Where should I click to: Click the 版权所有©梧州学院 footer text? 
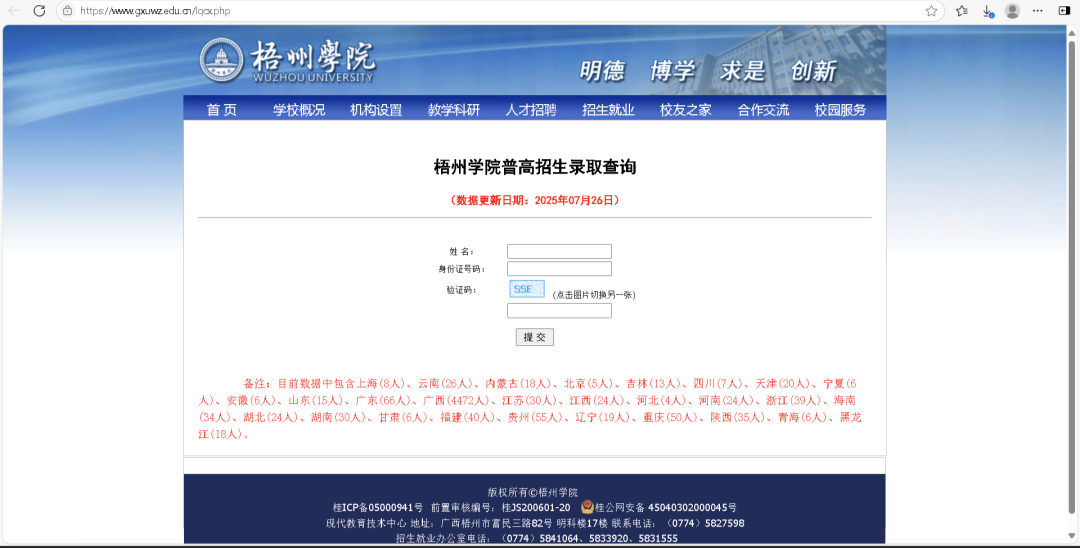[532, 492]
